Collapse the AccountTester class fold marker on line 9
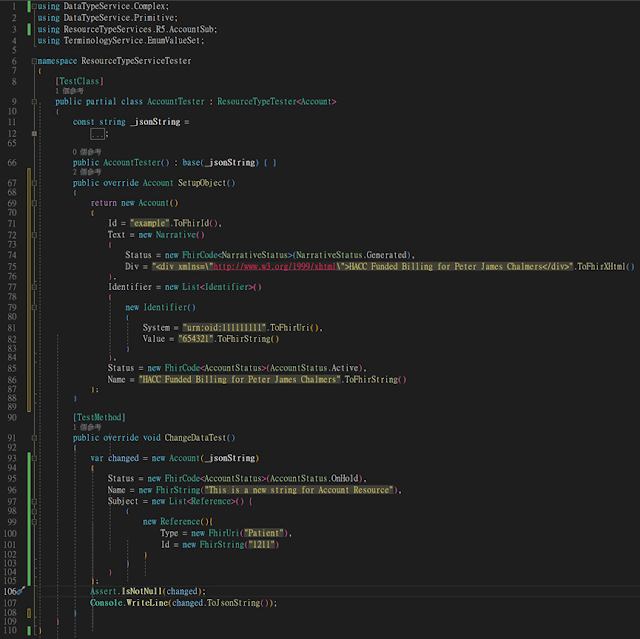The width and height of the screenshot is (640, 639). pyautogui.click(x=34, y=102)
